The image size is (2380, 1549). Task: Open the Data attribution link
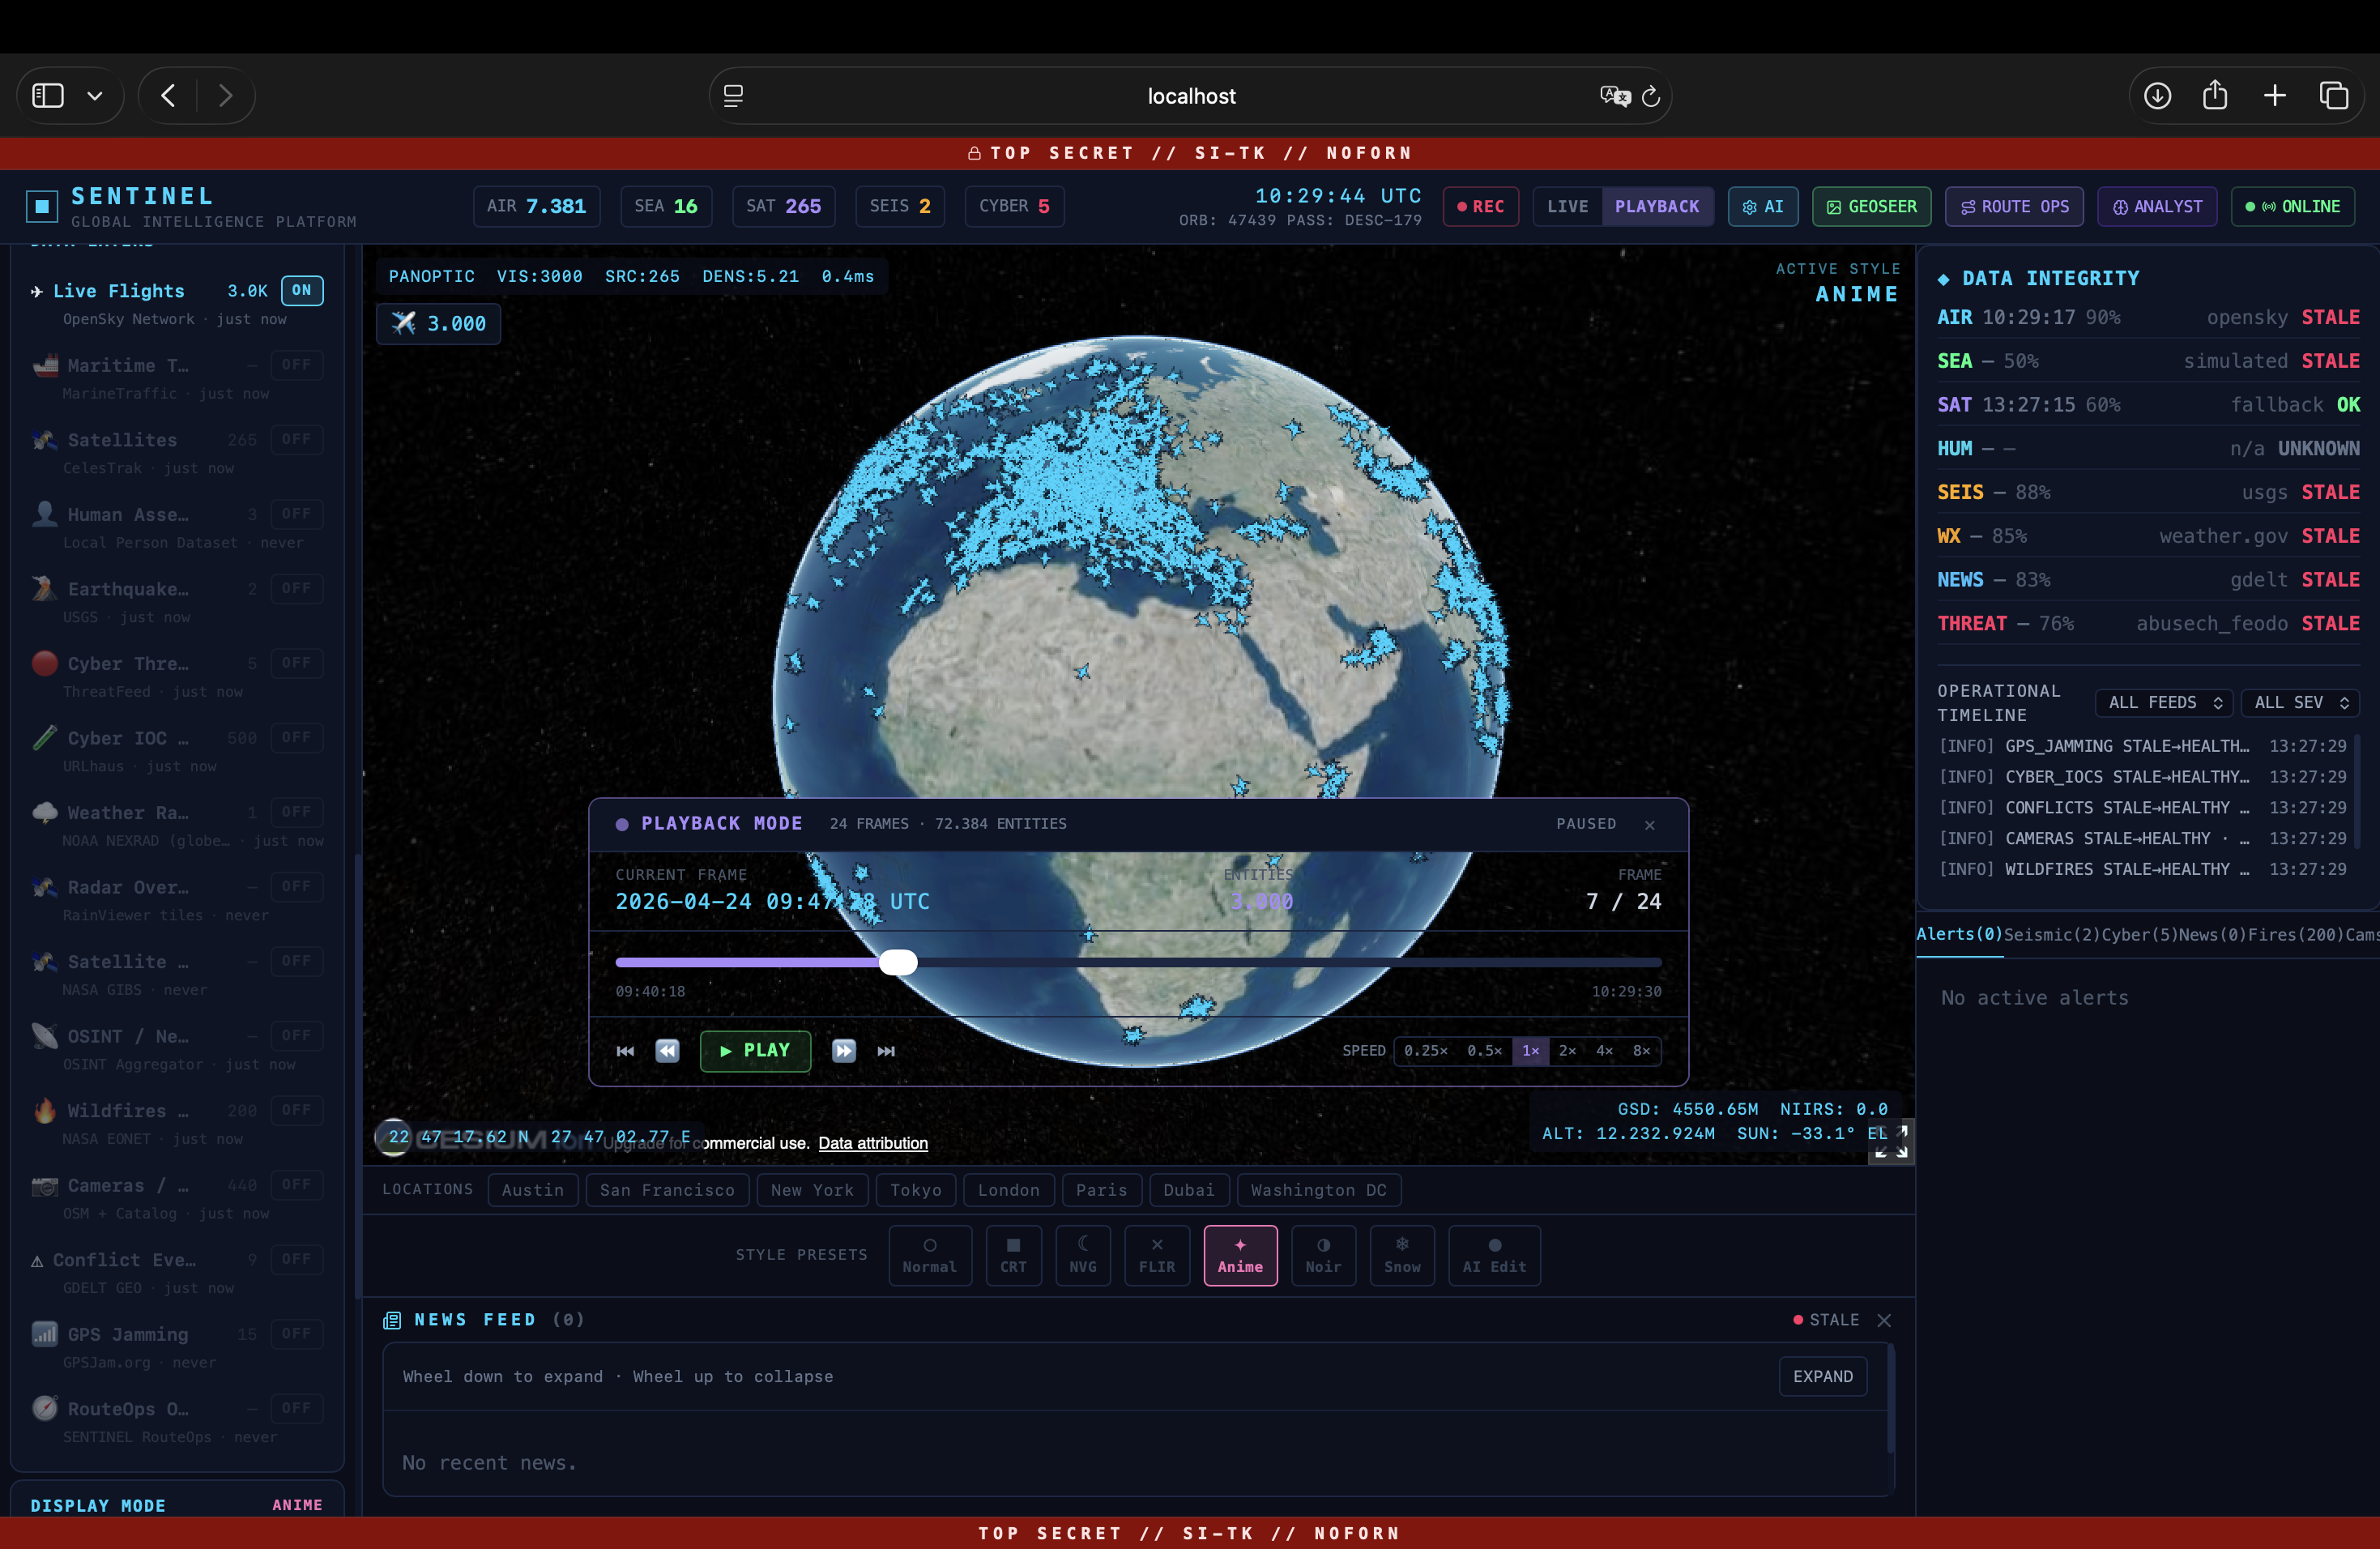pyautogui.click(x=873, y=1143)
